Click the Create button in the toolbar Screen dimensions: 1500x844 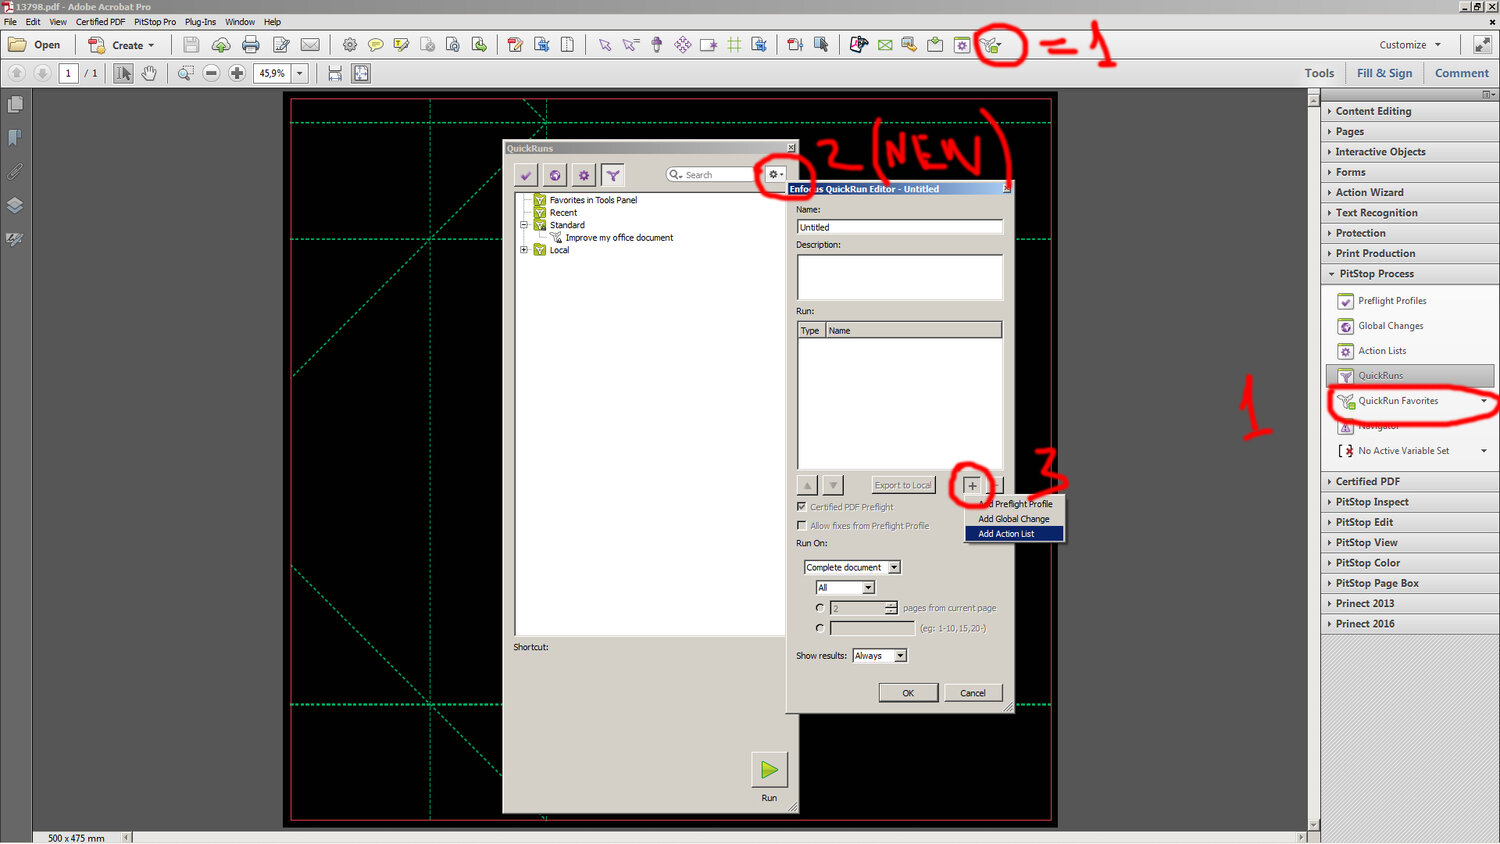coord(122,45)
